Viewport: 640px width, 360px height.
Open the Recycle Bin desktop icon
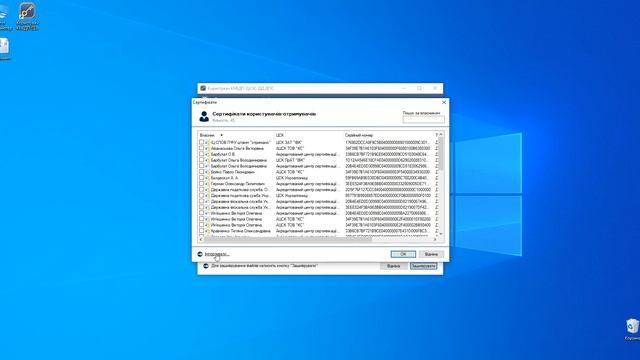(x=632, y=329)
